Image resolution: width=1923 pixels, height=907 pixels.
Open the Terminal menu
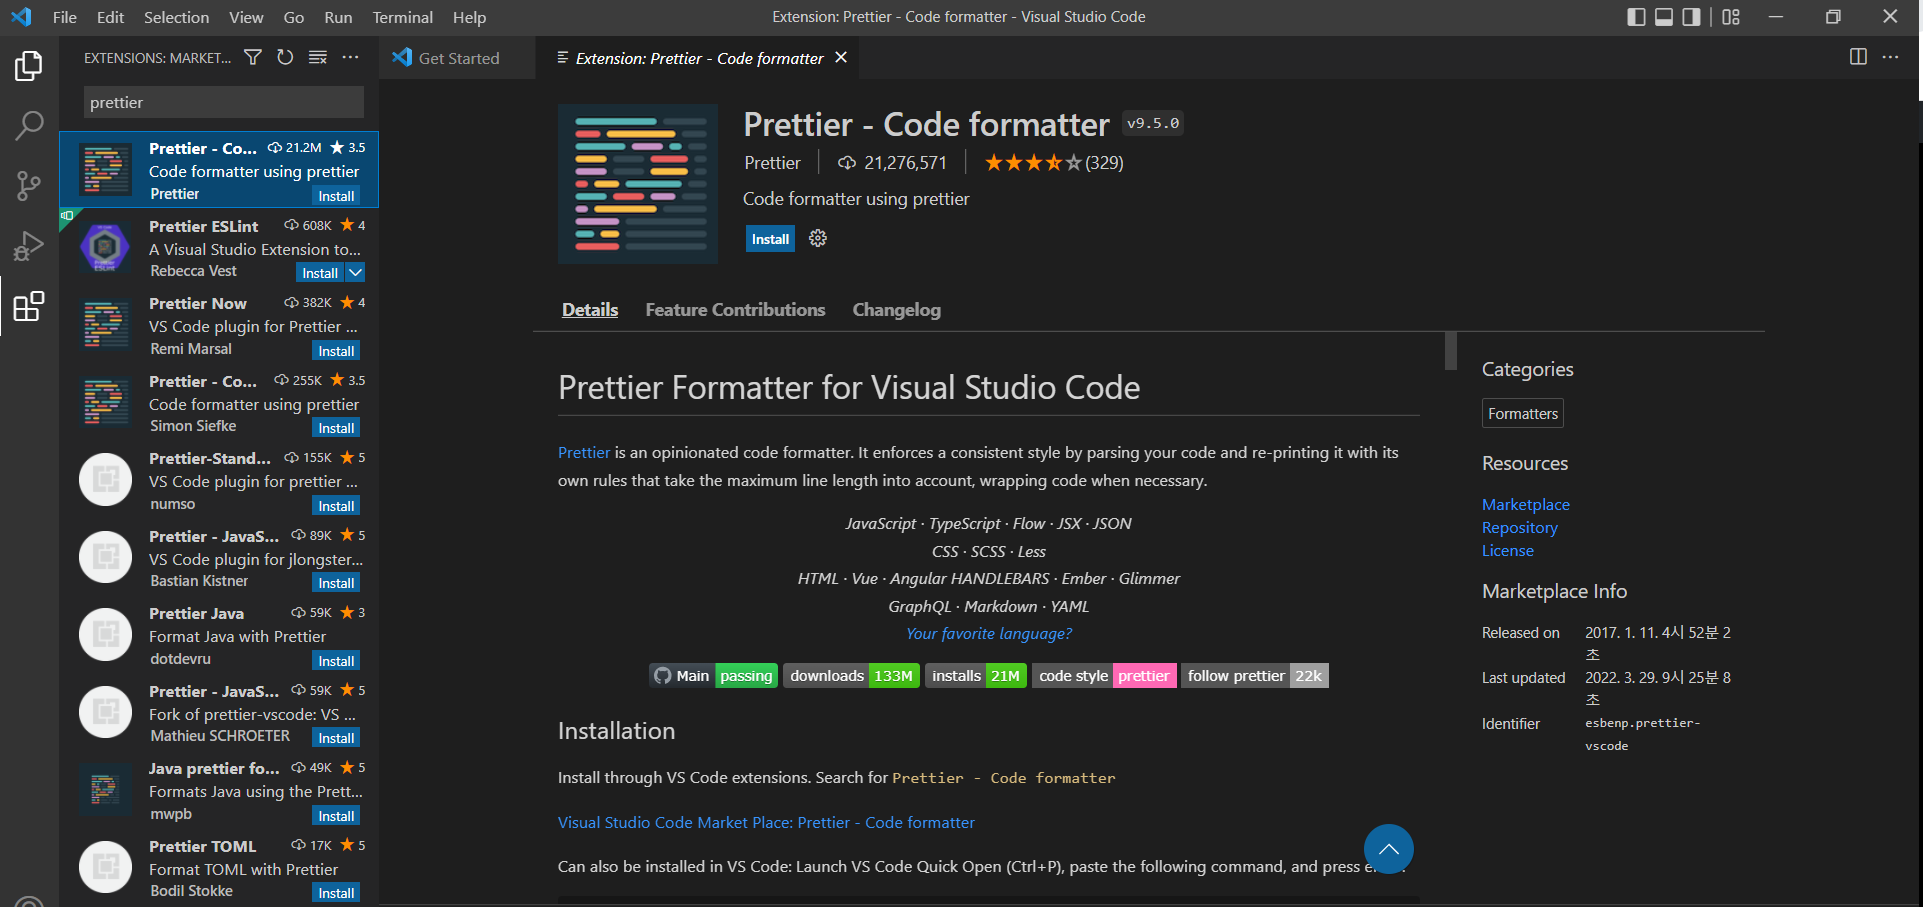click(x=403, y=17)
